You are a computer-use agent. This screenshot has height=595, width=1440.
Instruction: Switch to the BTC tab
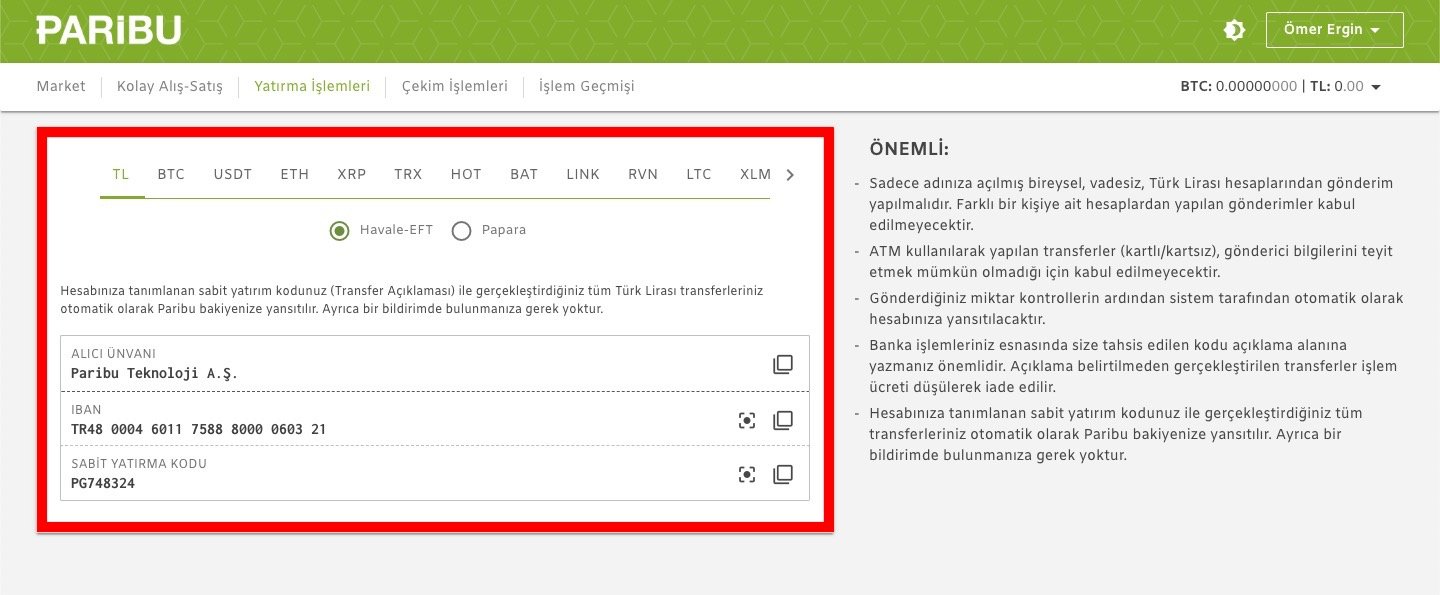[171, 174]
